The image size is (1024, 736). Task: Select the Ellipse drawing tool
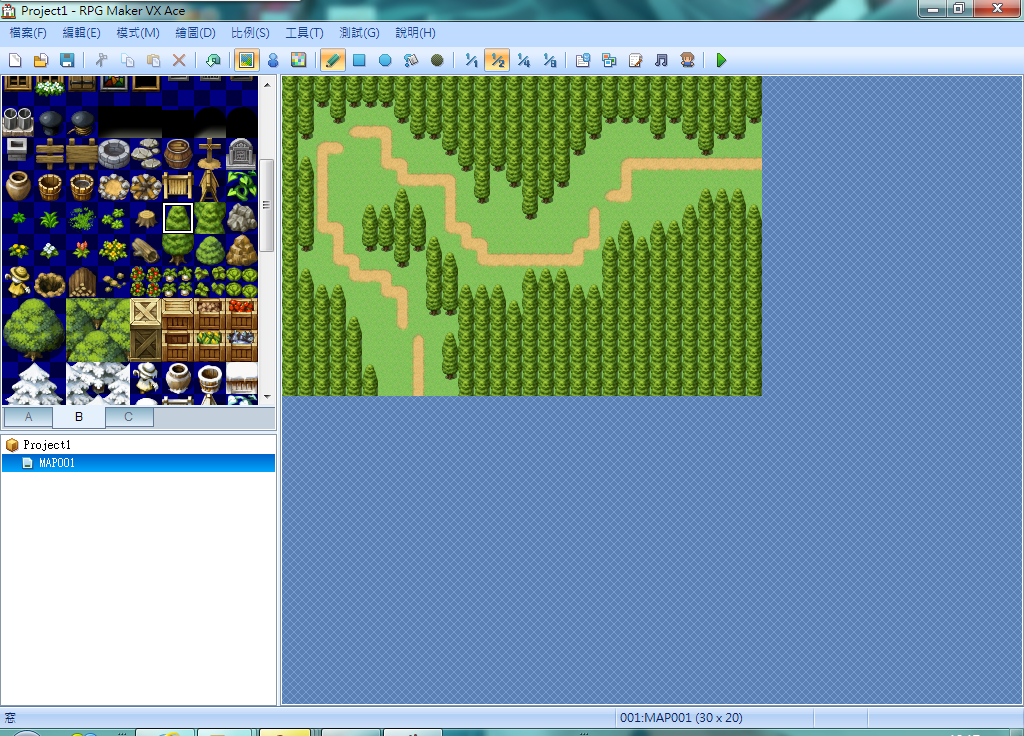click(385, 61)
